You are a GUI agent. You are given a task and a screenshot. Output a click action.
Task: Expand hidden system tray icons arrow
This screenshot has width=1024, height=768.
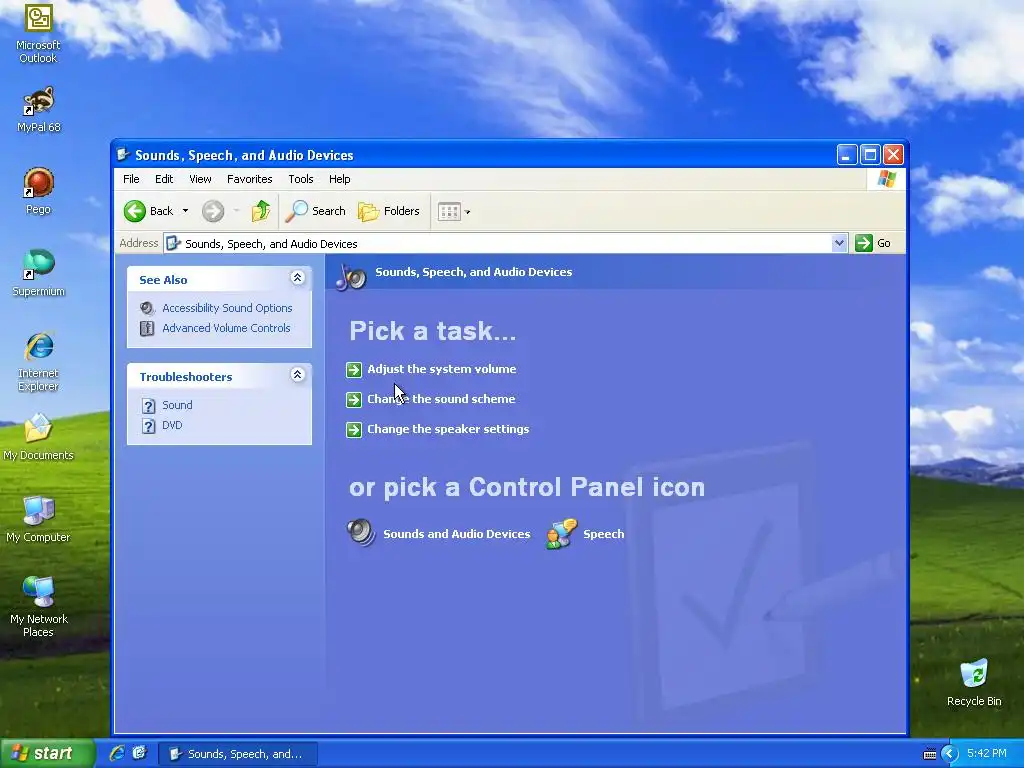pyautogui.click(x=950, y=754)
